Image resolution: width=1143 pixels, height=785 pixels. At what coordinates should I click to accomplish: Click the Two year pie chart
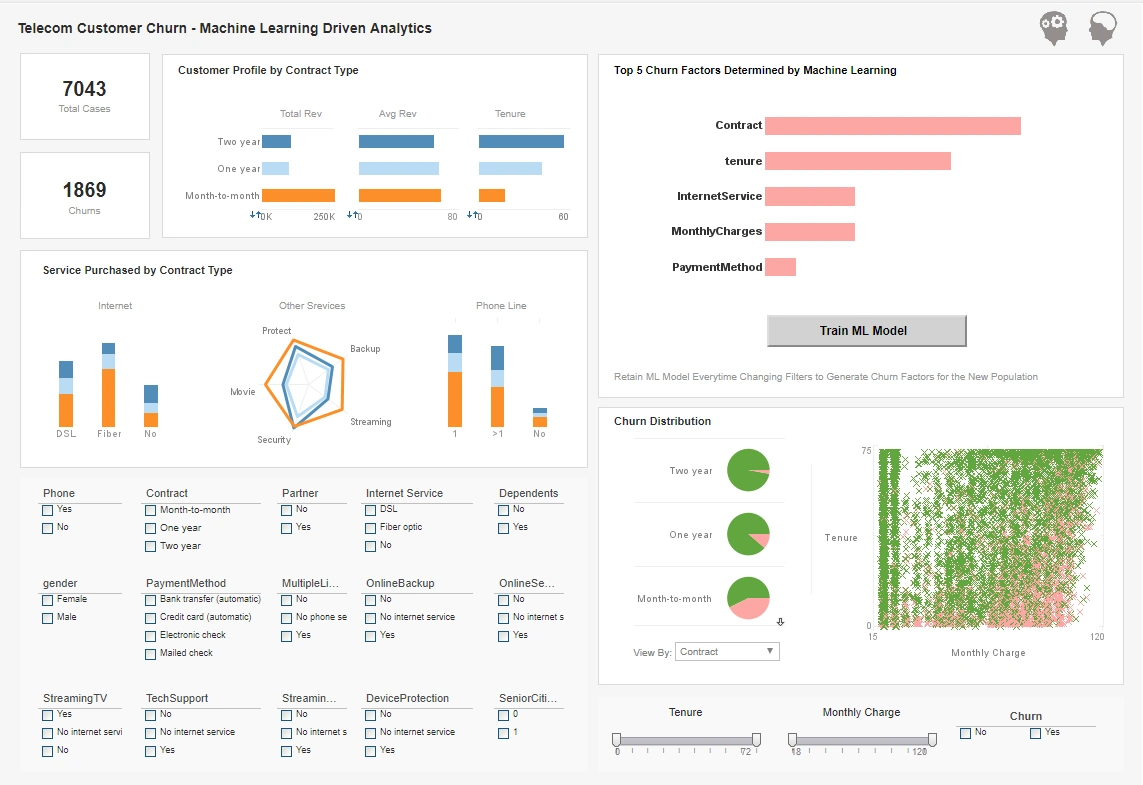[x=748, y=470]
